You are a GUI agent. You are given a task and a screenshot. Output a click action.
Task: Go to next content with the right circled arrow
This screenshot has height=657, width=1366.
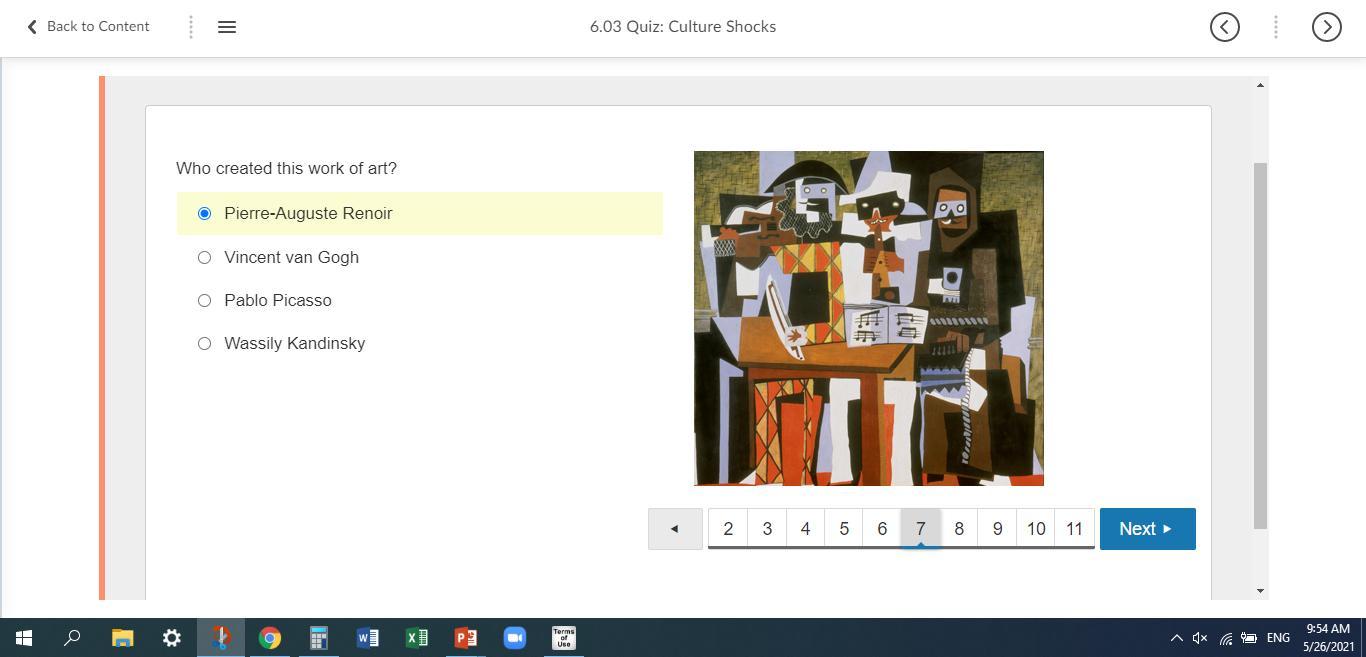pyautogui.click(x=1327, y=27)
